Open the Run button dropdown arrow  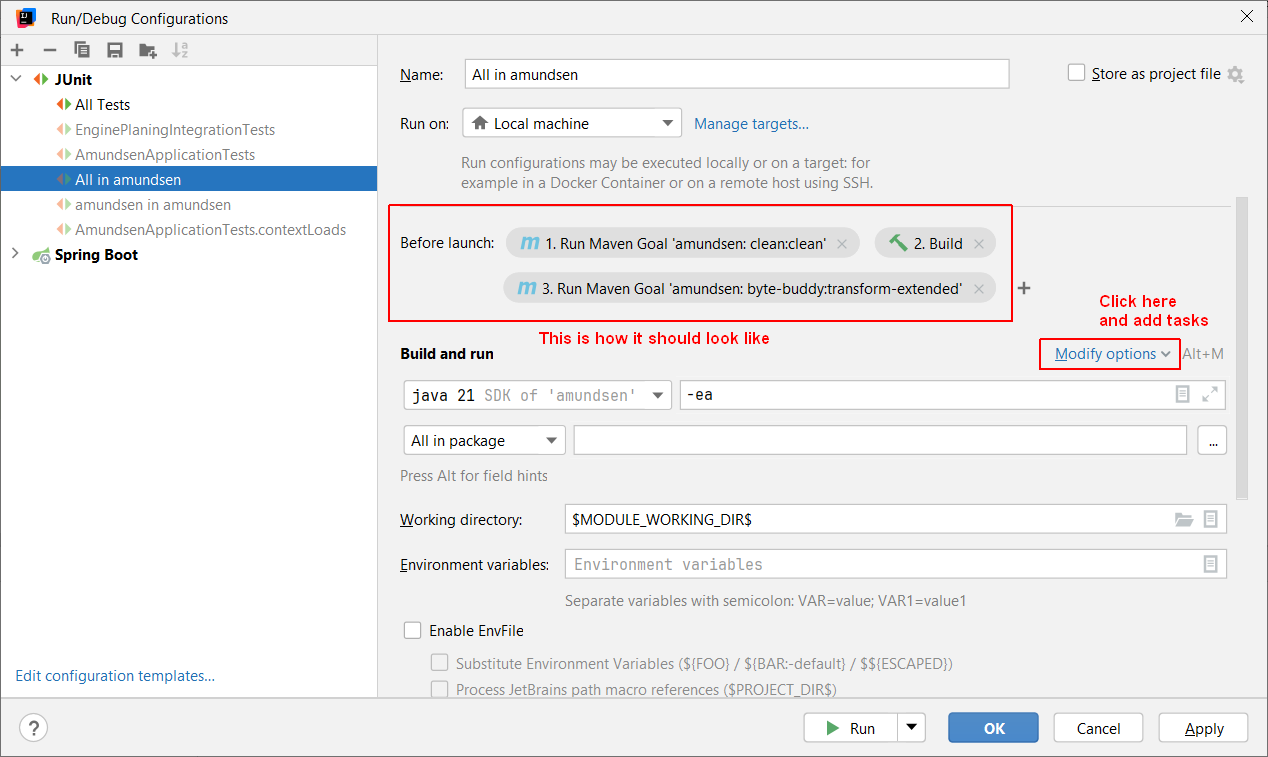[x=912, y=728]
